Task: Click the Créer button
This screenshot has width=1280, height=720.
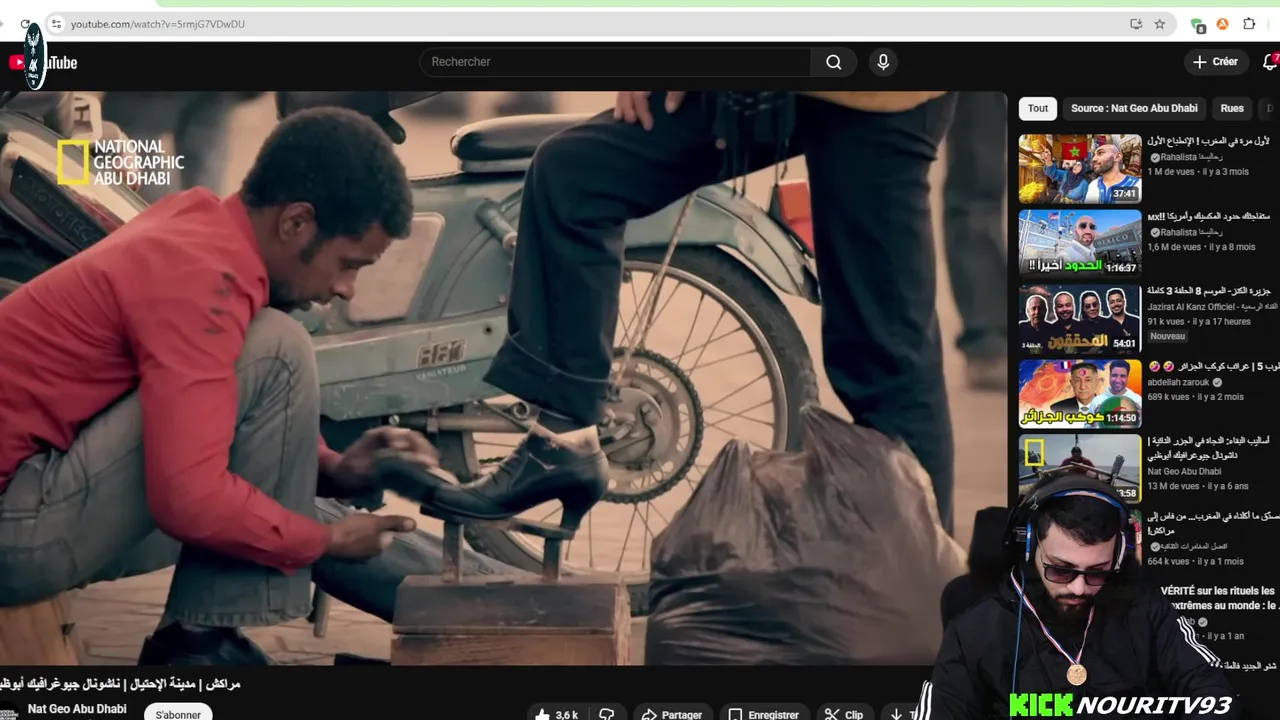Action: coord(1215,62)
